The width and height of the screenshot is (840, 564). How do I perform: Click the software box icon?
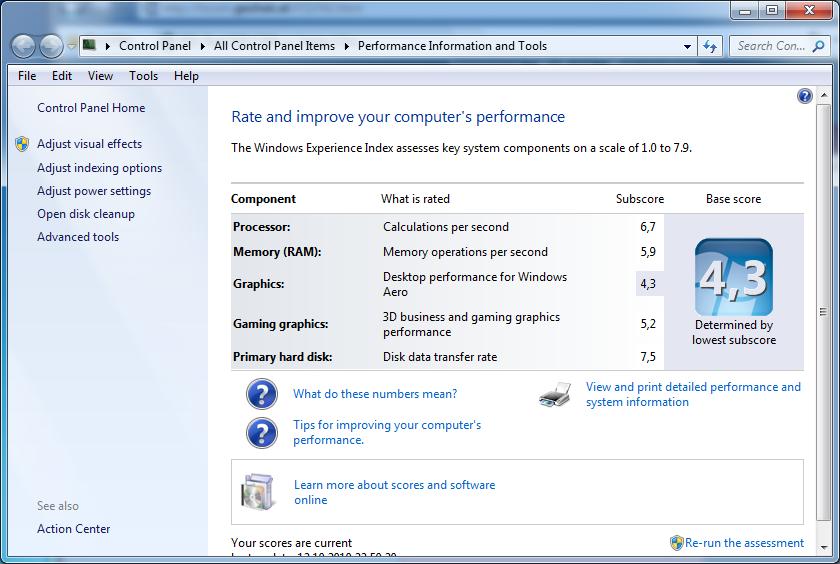[258, 492]
